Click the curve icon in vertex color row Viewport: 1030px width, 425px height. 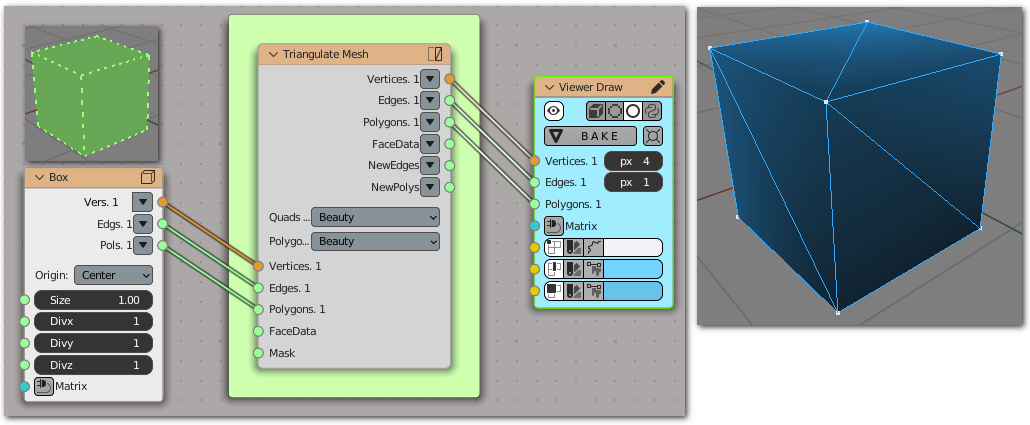593,248
